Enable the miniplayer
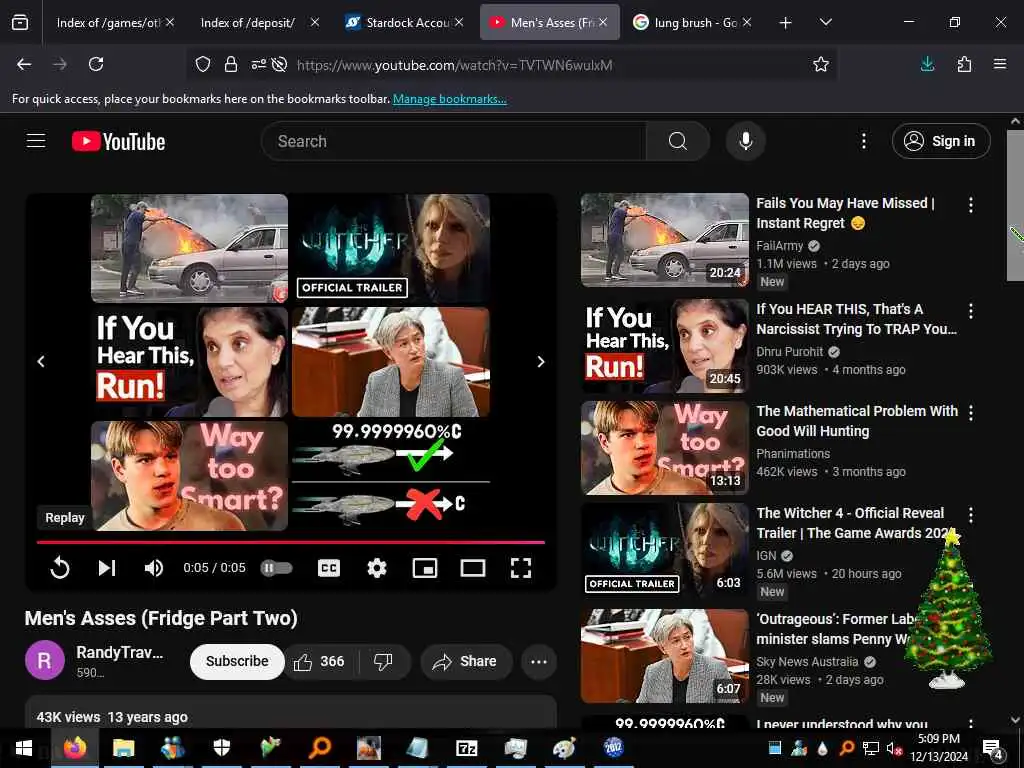 (x=425, y=568)
